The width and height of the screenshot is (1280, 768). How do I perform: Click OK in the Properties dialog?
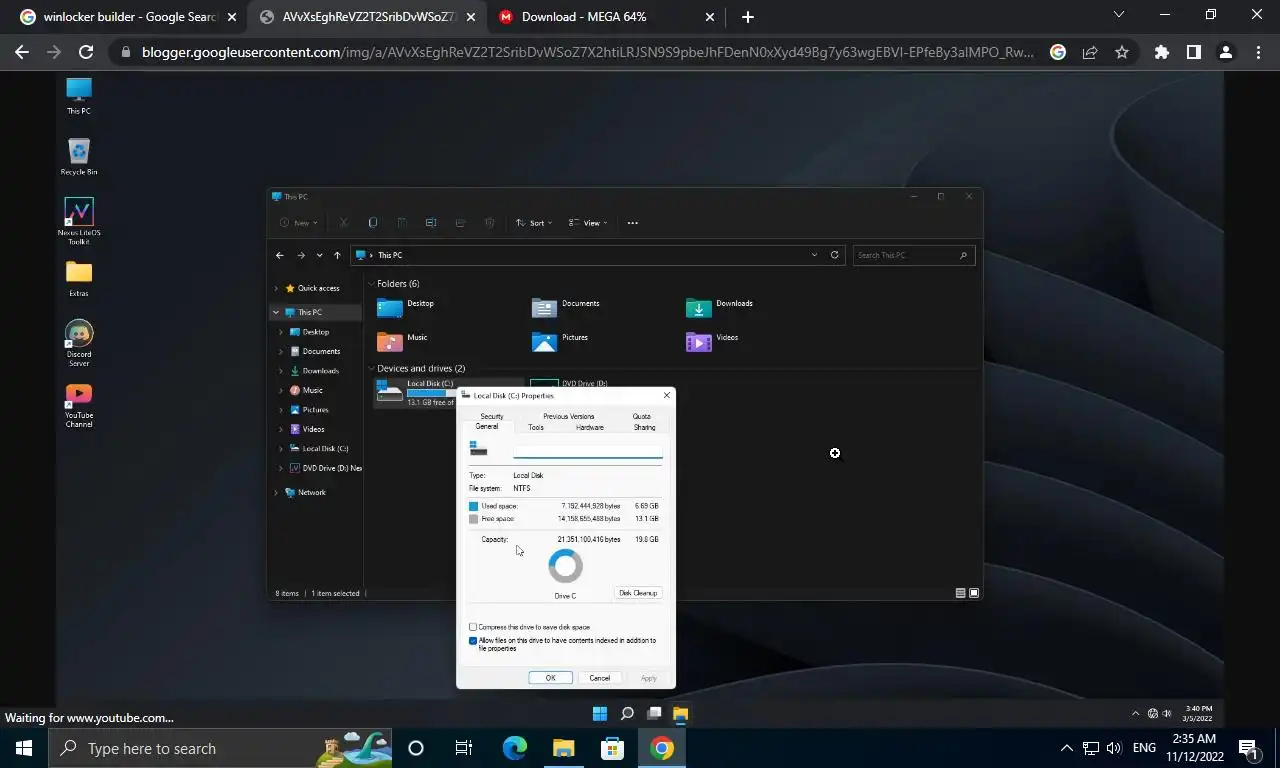pos(550,678)
